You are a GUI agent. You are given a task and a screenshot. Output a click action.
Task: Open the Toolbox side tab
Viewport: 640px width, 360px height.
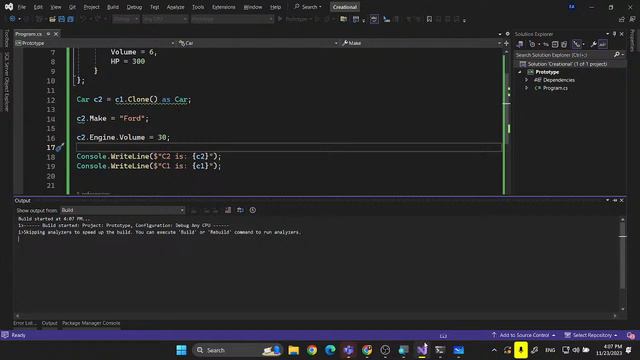[6, 39]
